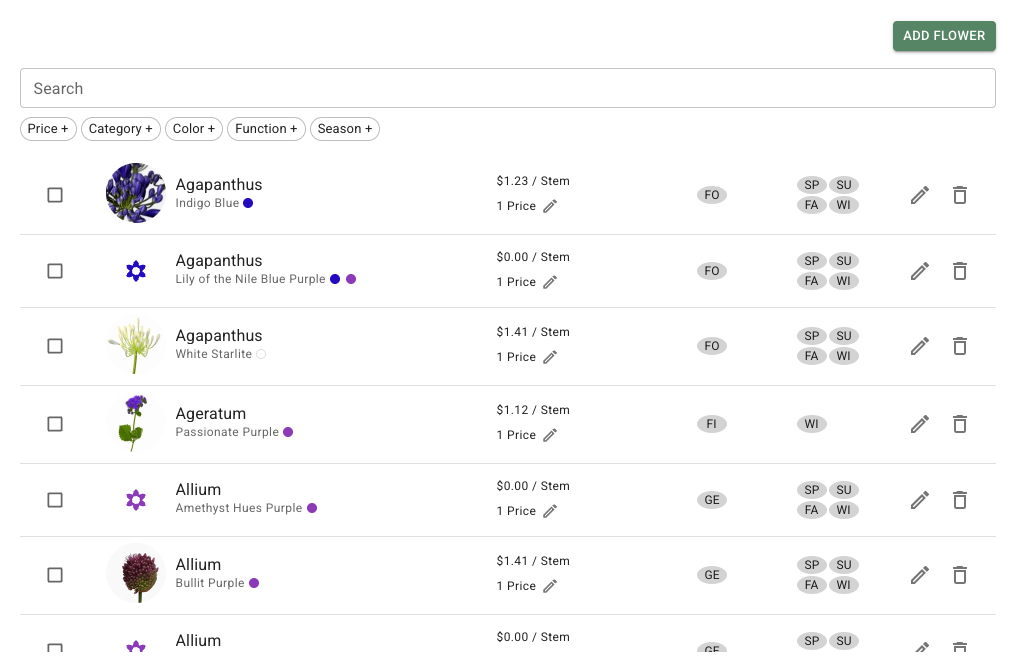Click GE tag on Bullit Purple row
The height and width of the screenshot is (671, 1016).
point(711,575)
